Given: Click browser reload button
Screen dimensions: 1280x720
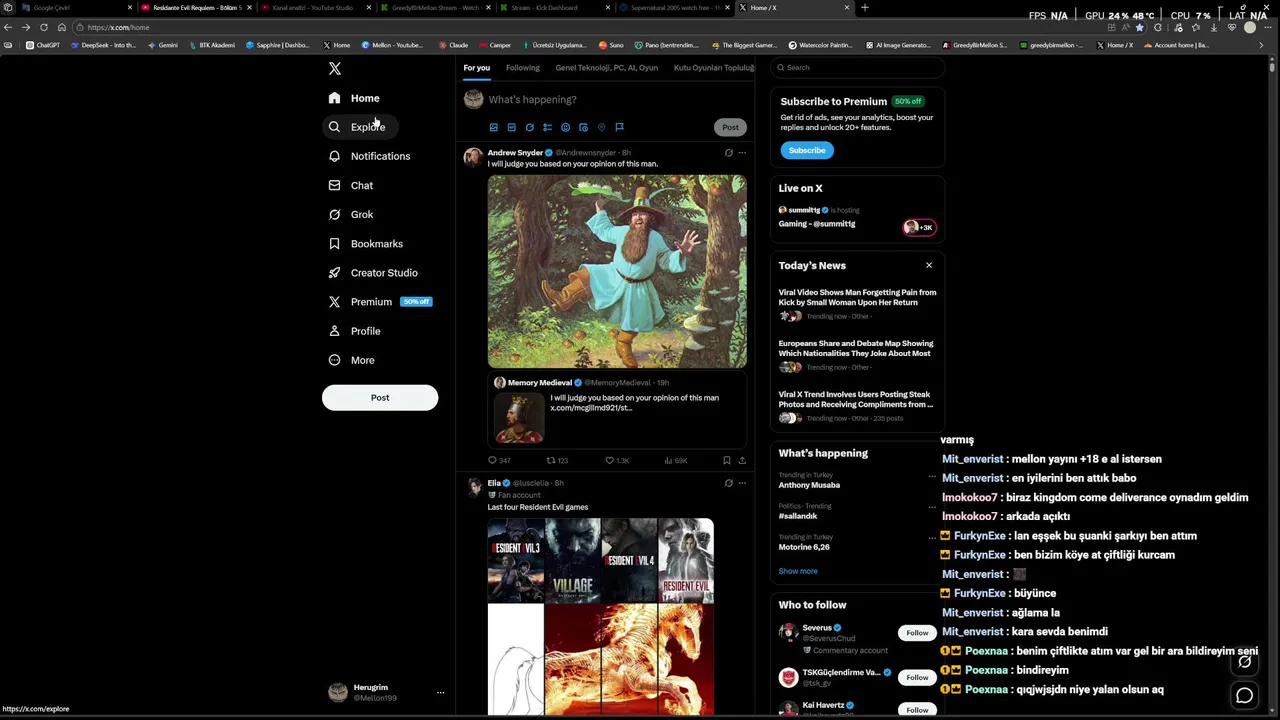Looking at the screenshot, I should [44, 27].
